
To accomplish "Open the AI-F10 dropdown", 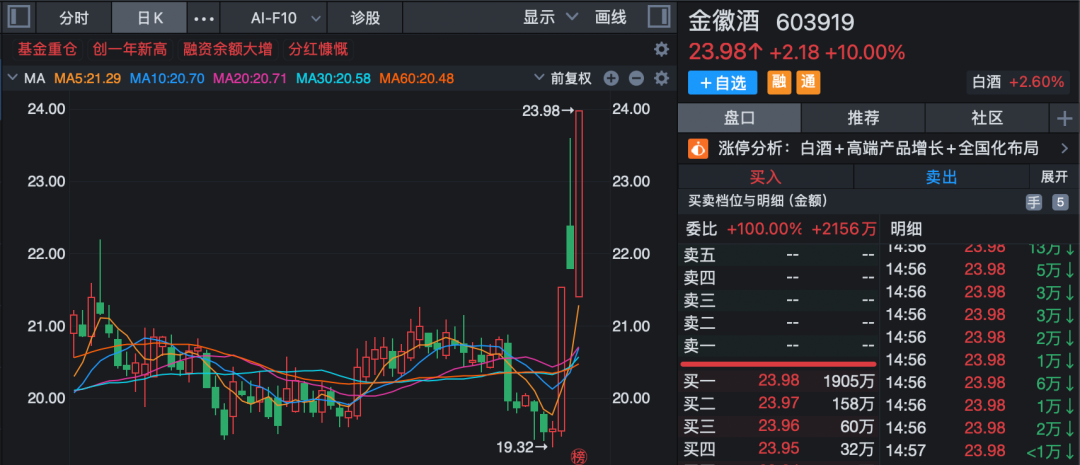I will 284,18.
